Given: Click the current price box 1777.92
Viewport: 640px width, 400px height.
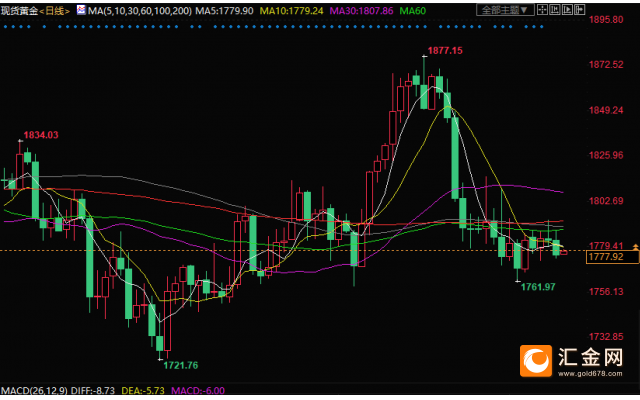Looking at the screenshot, I should click(x=613, y=257).
